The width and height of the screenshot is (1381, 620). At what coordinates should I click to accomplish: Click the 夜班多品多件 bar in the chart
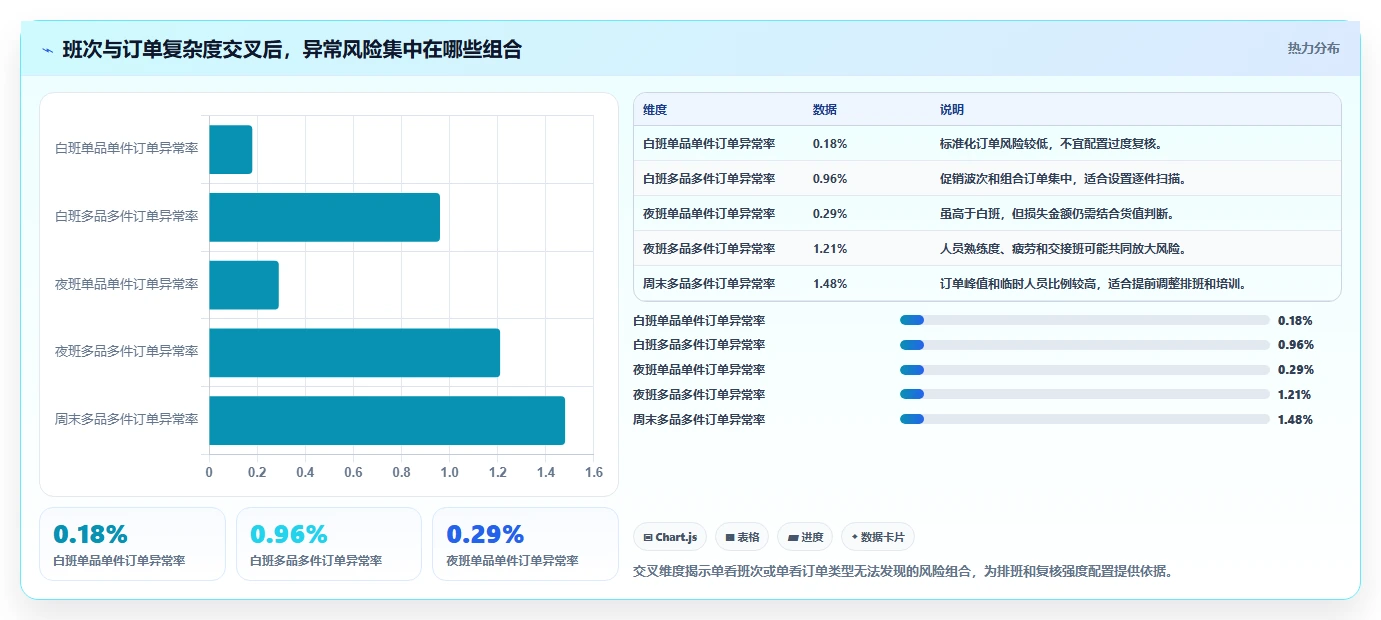pos(354,352)
